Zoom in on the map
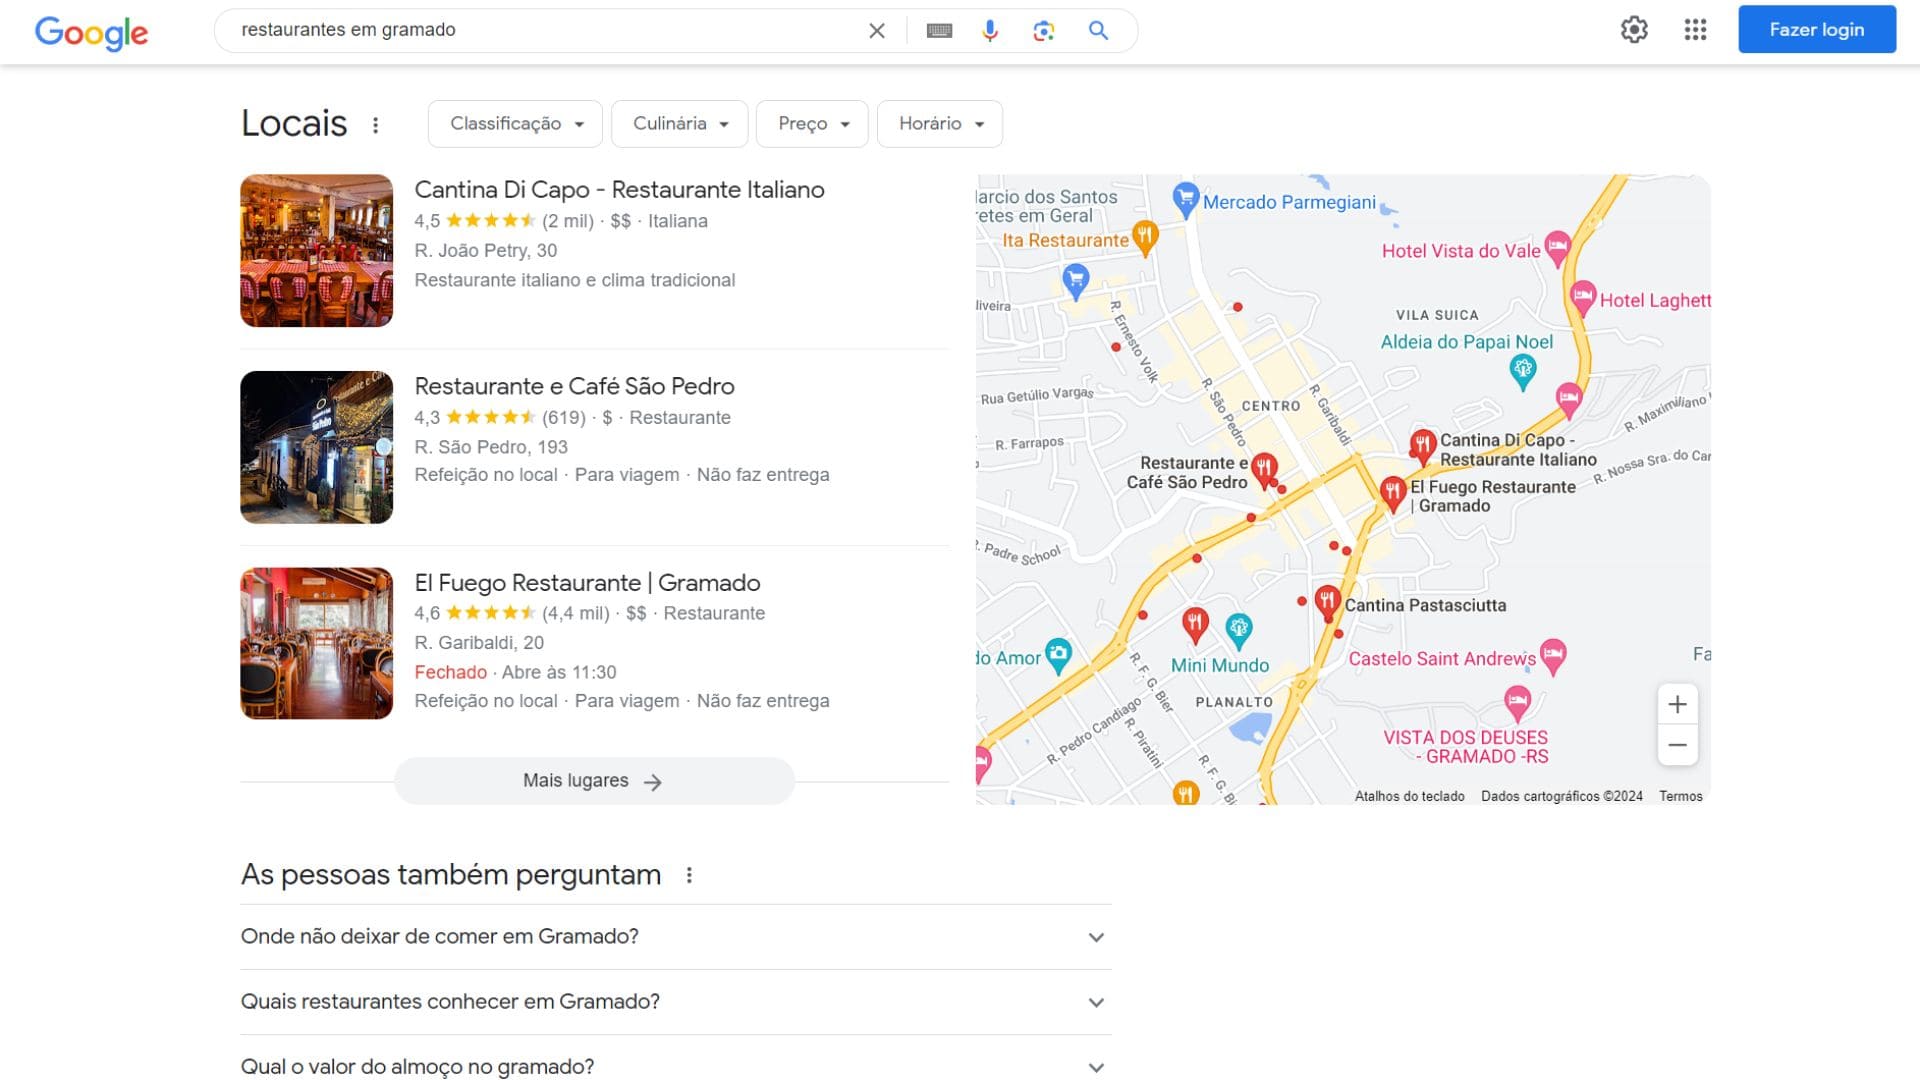 [1677, 704]
